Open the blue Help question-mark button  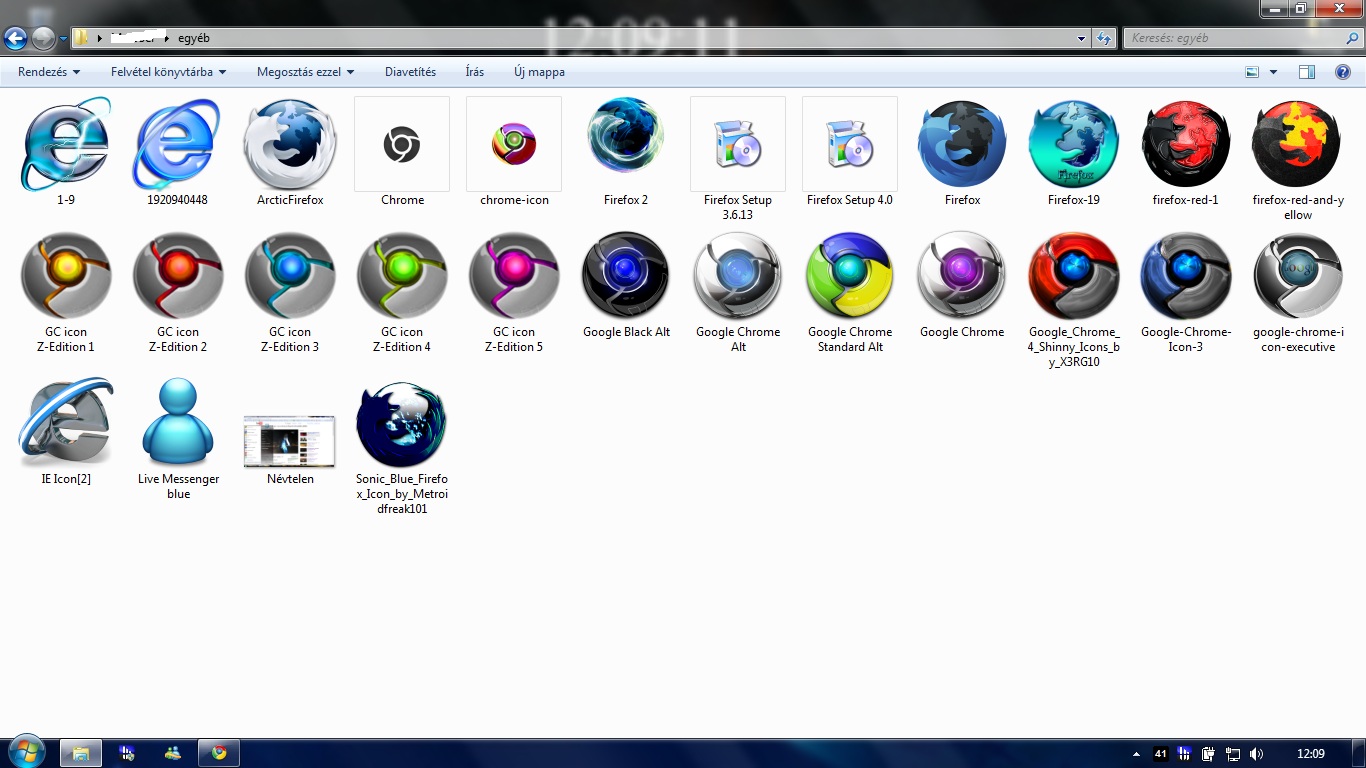1343,72
